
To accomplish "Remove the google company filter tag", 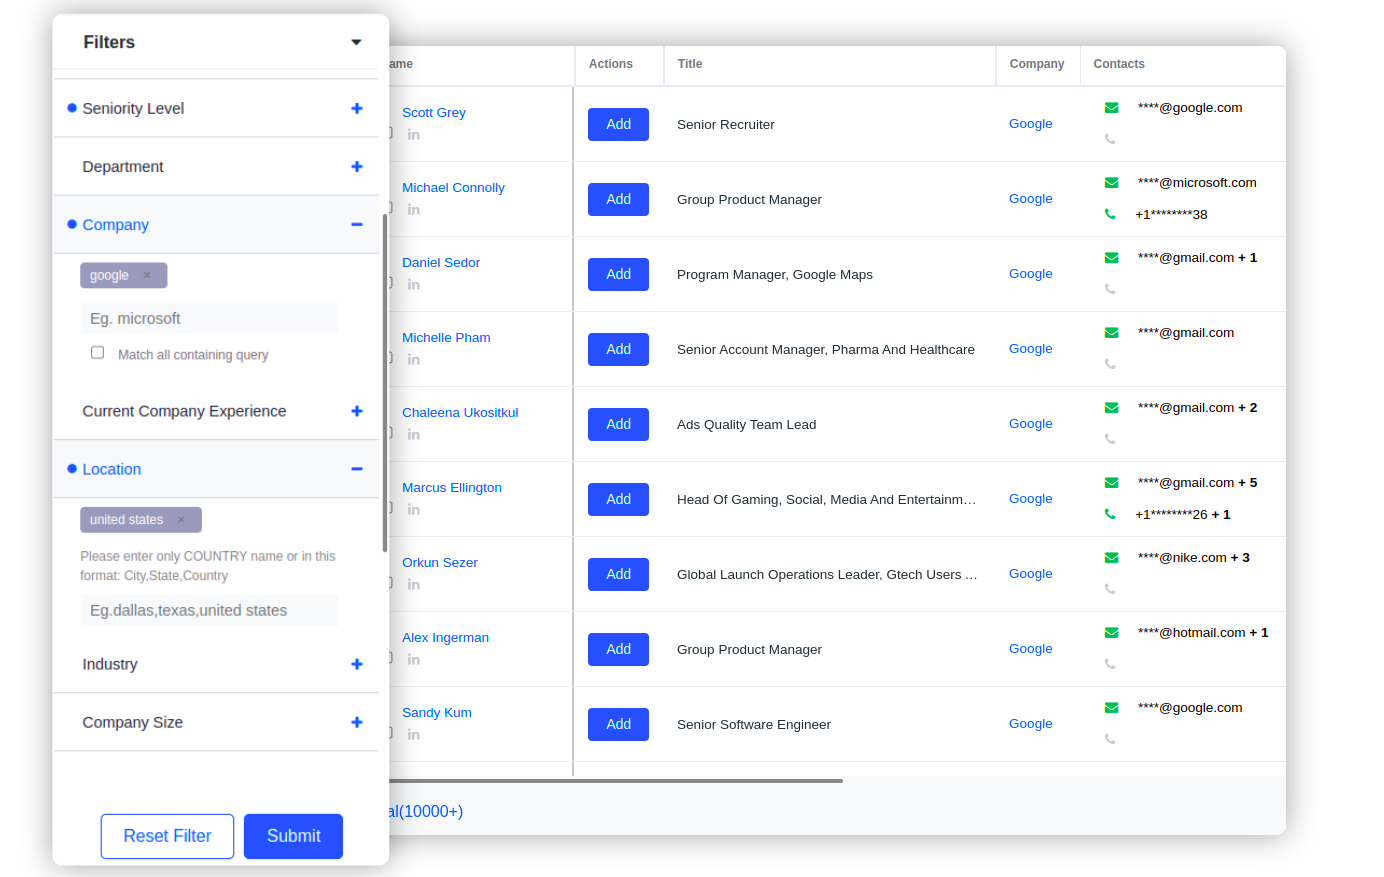I will pyautogui.click(x=147, y=275).
